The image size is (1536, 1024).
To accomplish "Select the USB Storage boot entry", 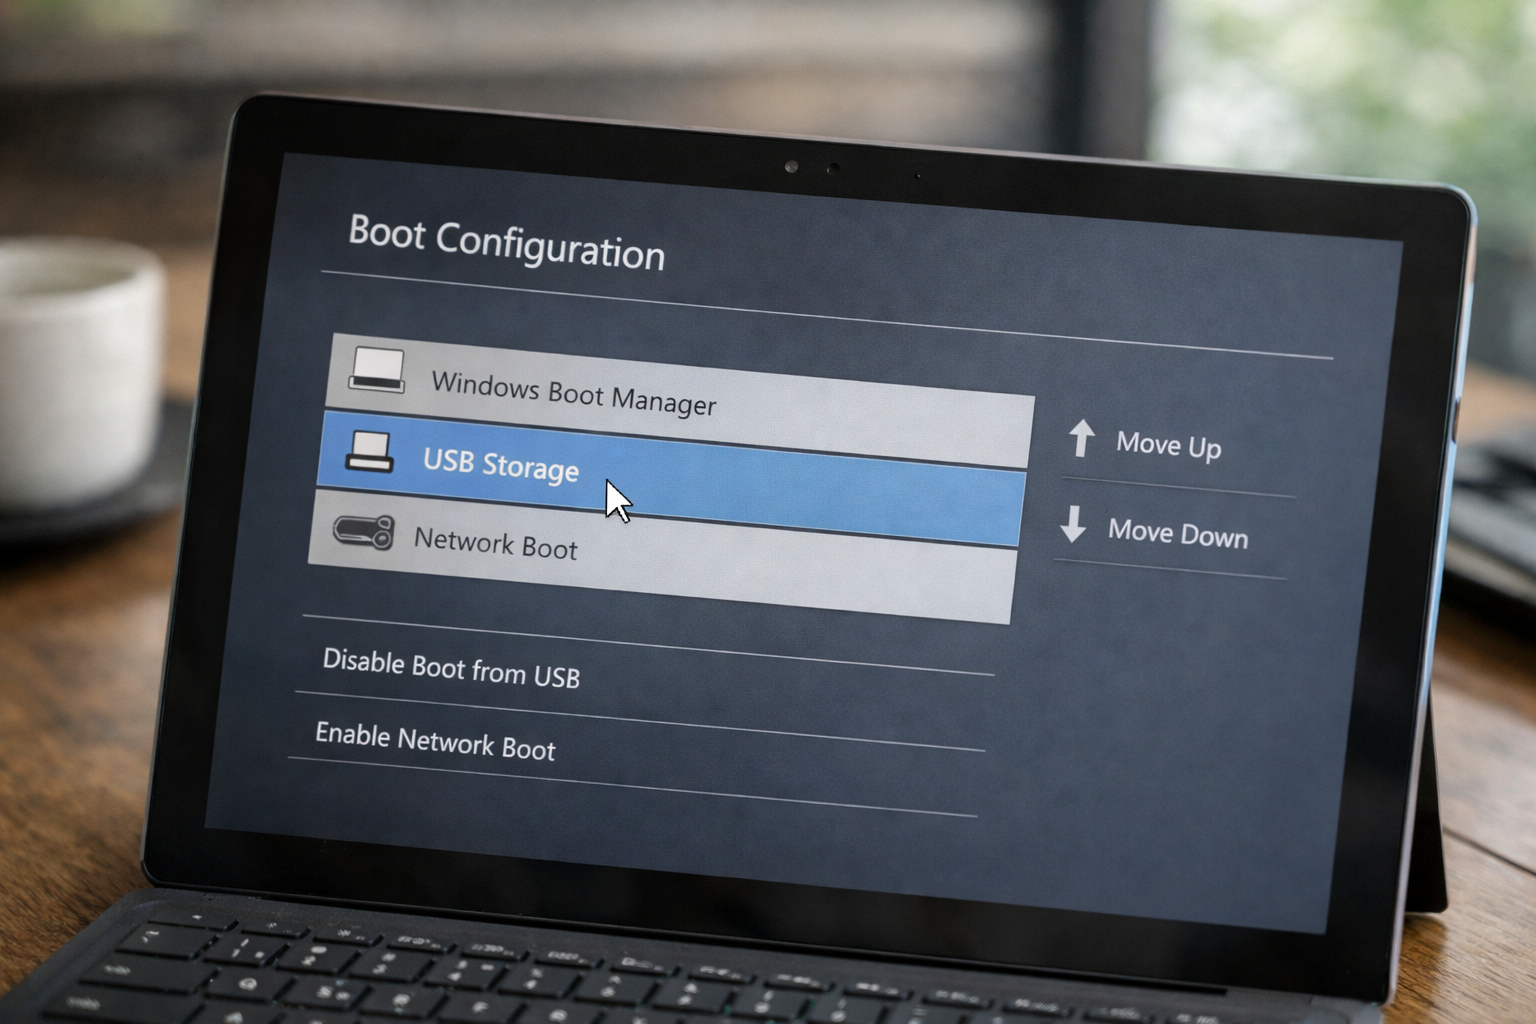I will (x=671, y=476).
